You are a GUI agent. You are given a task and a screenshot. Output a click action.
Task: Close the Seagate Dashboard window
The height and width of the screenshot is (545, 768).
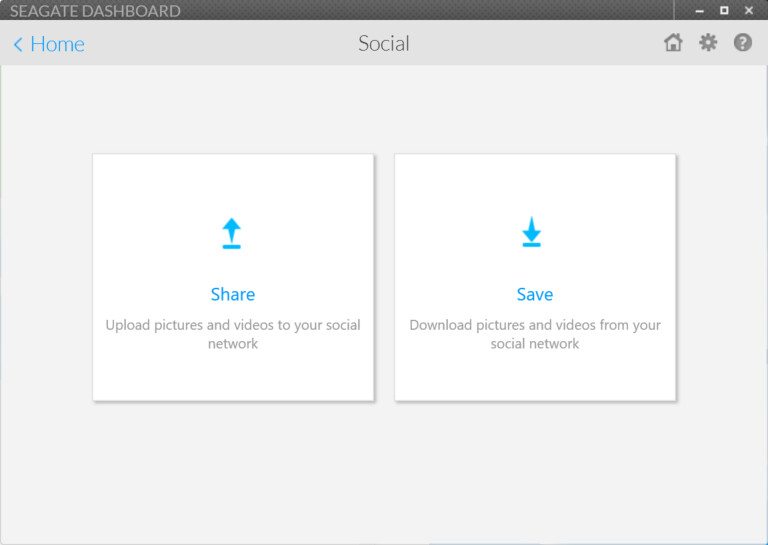[749, 10]
